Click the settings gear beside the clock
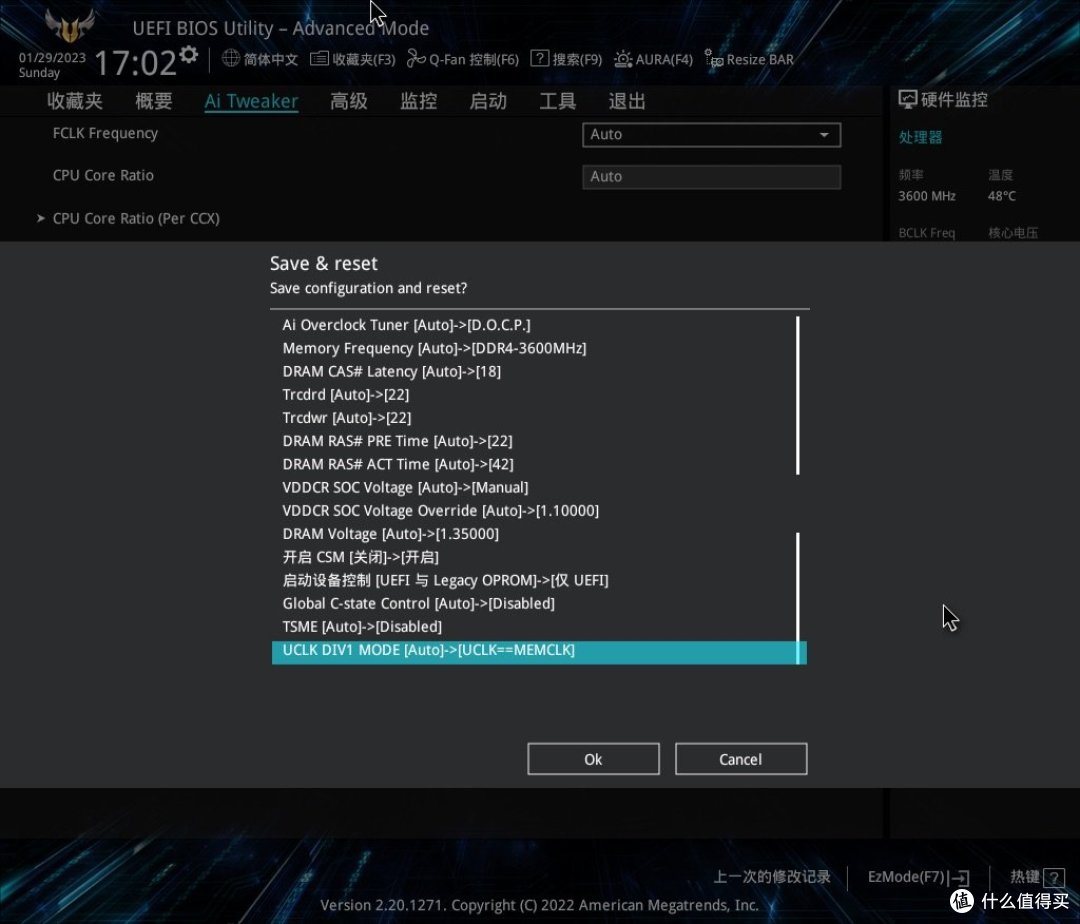1080x924 pixels. tap(189, 54)
